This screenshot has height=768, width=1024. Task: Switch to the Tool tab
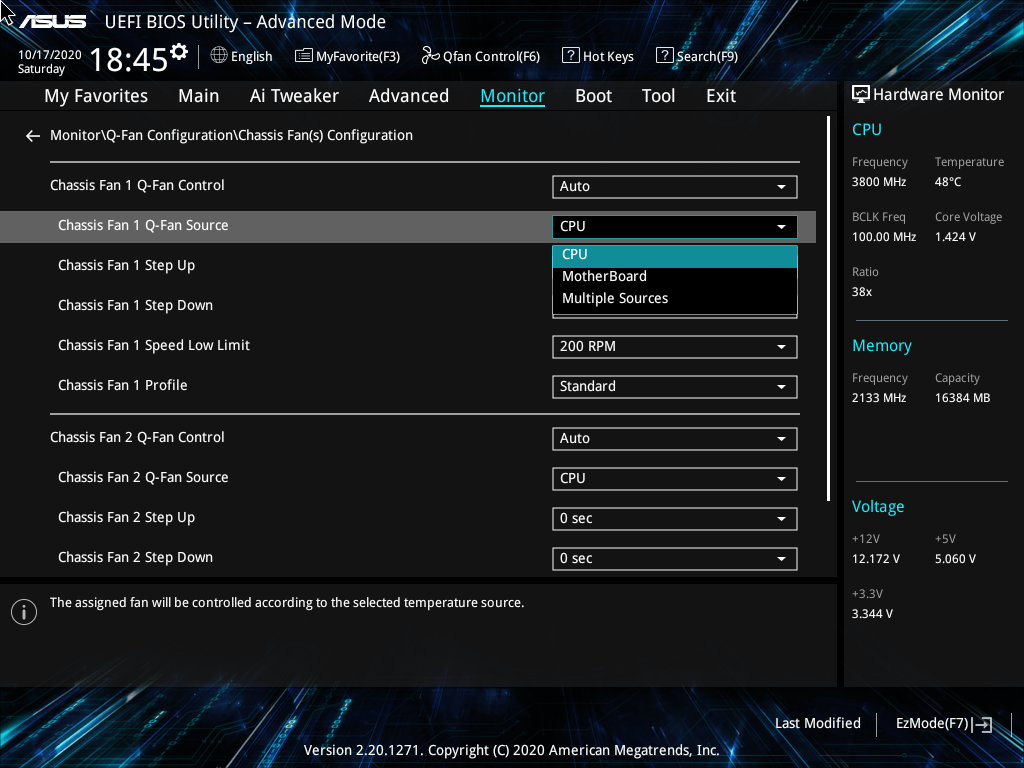coord(658,96)
